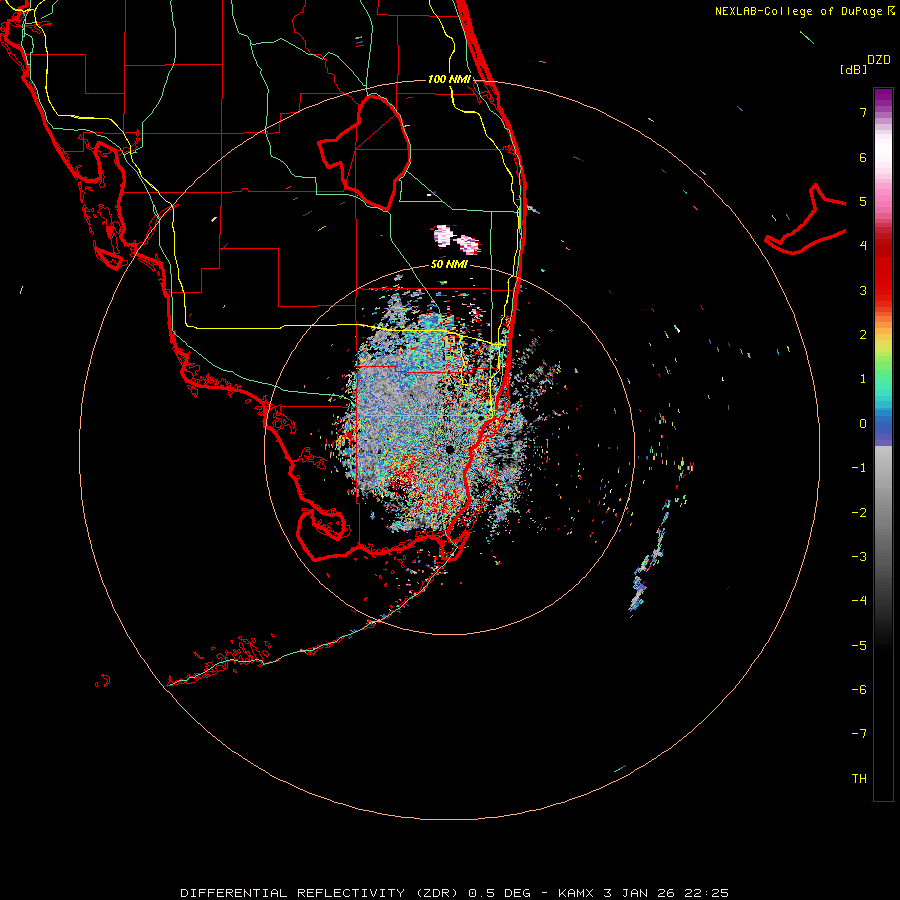Select the 100 NMI range ring label
Image resolution: width=900 pixels, height=900 pixels.
[x=449, y=79]
